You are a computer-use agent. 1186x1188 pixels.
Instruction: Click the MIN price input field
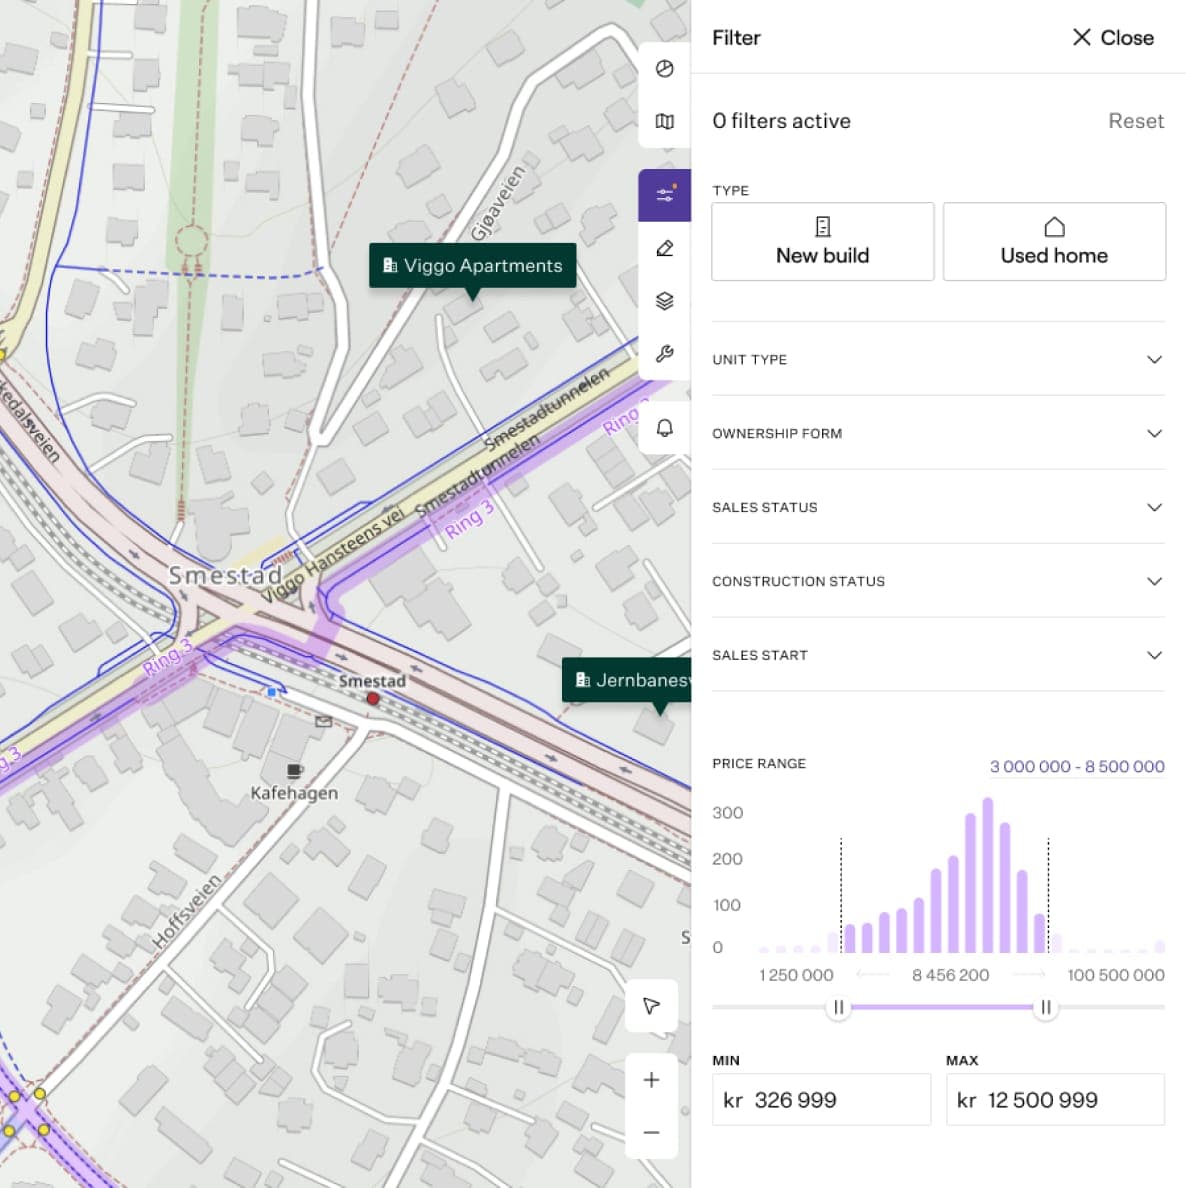pos(821,1100)
